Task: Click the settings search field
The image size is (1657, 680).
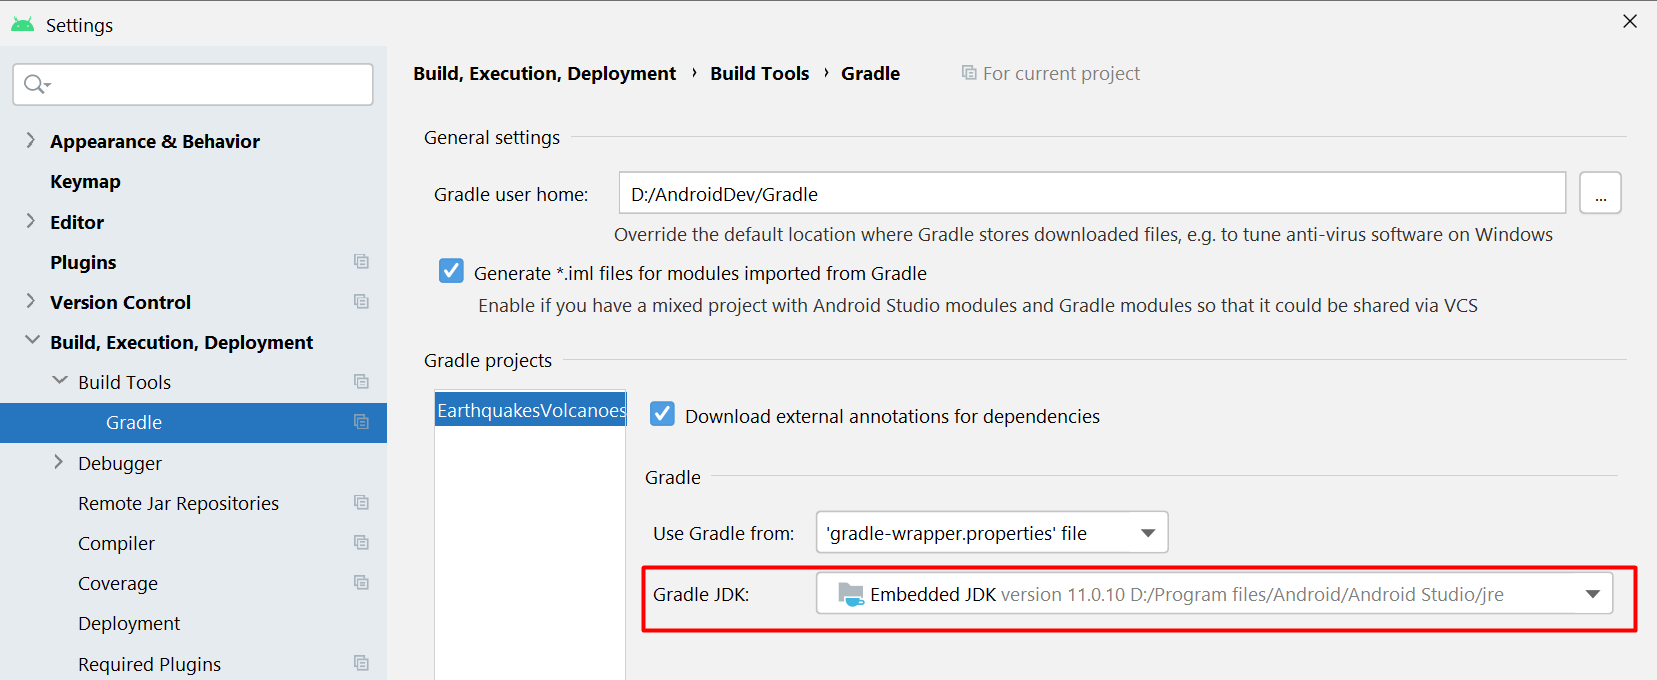Action: (193, 85)
